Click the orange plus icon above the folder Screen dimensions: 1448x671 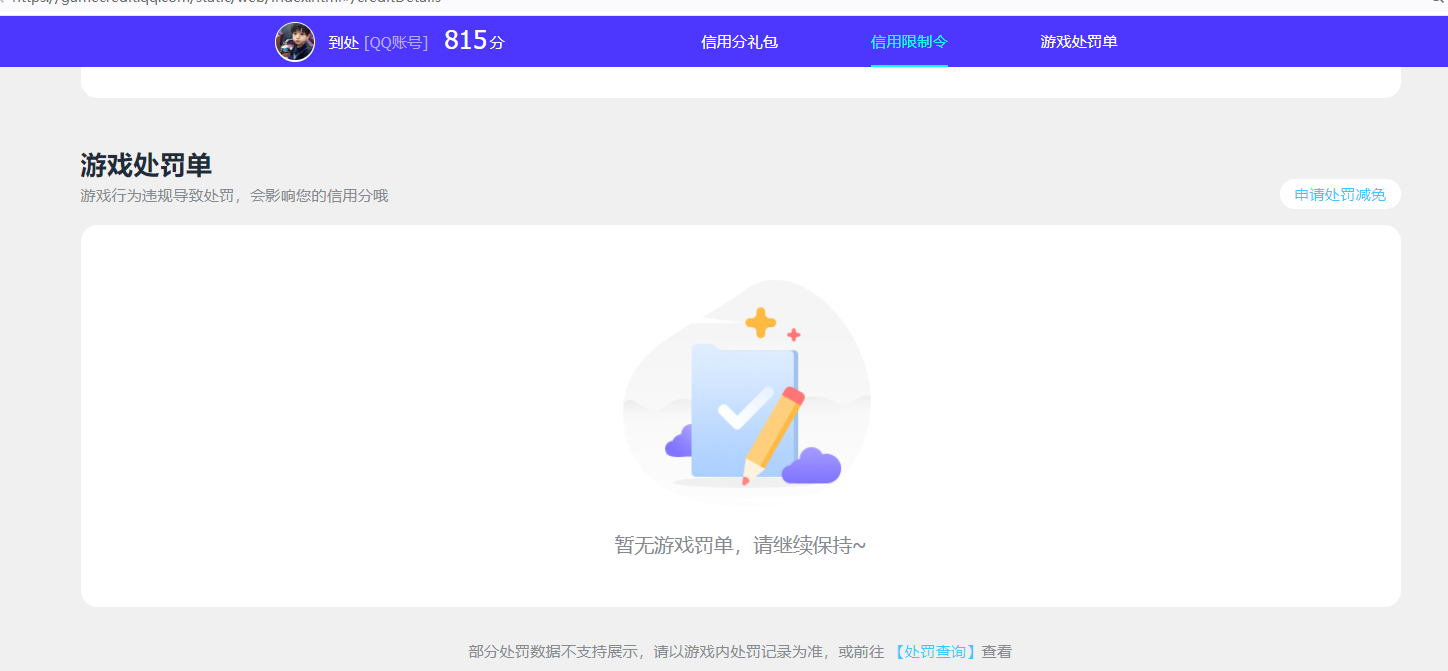(x=761, y=321)
